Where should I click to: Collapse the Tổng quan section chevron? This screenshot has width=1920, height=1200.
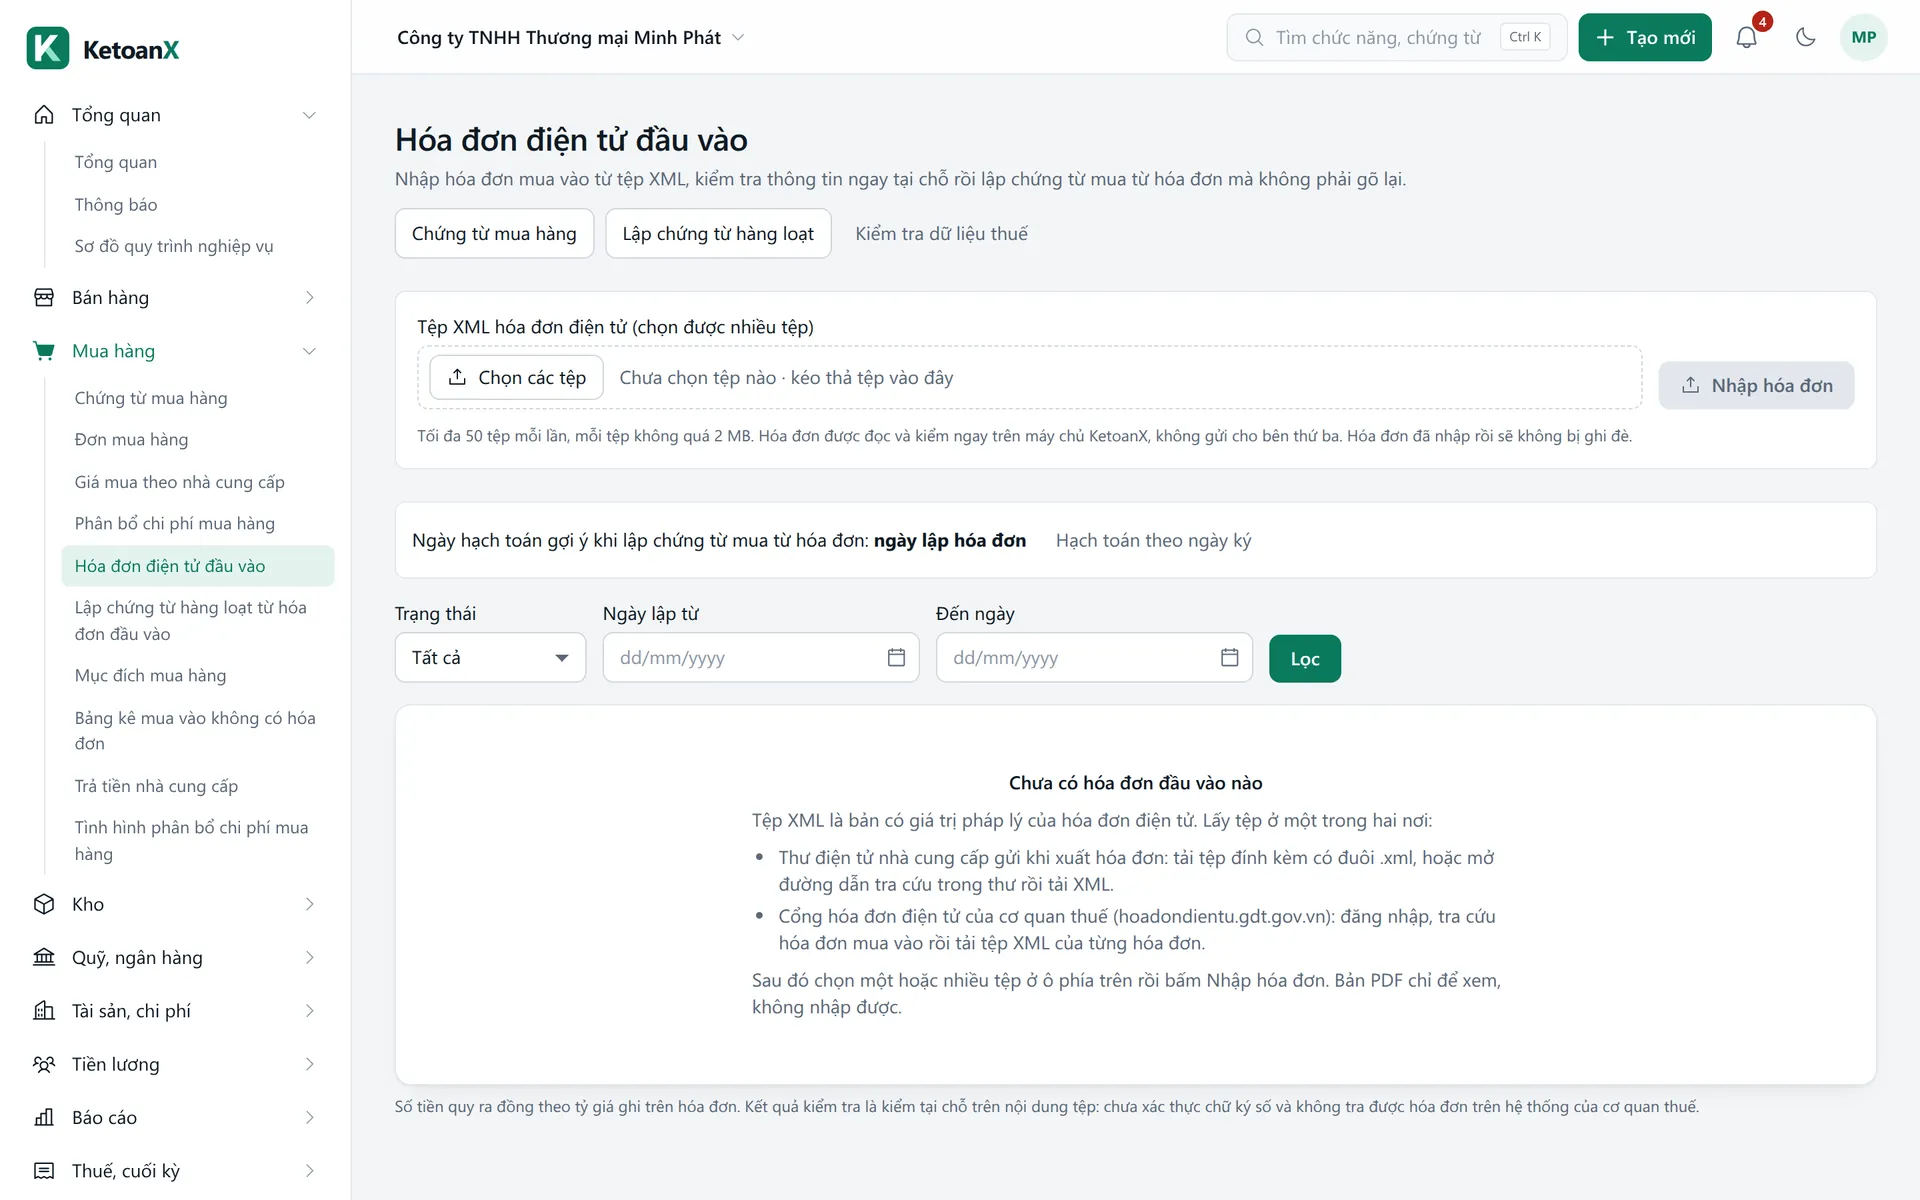[x=310, y=115]
